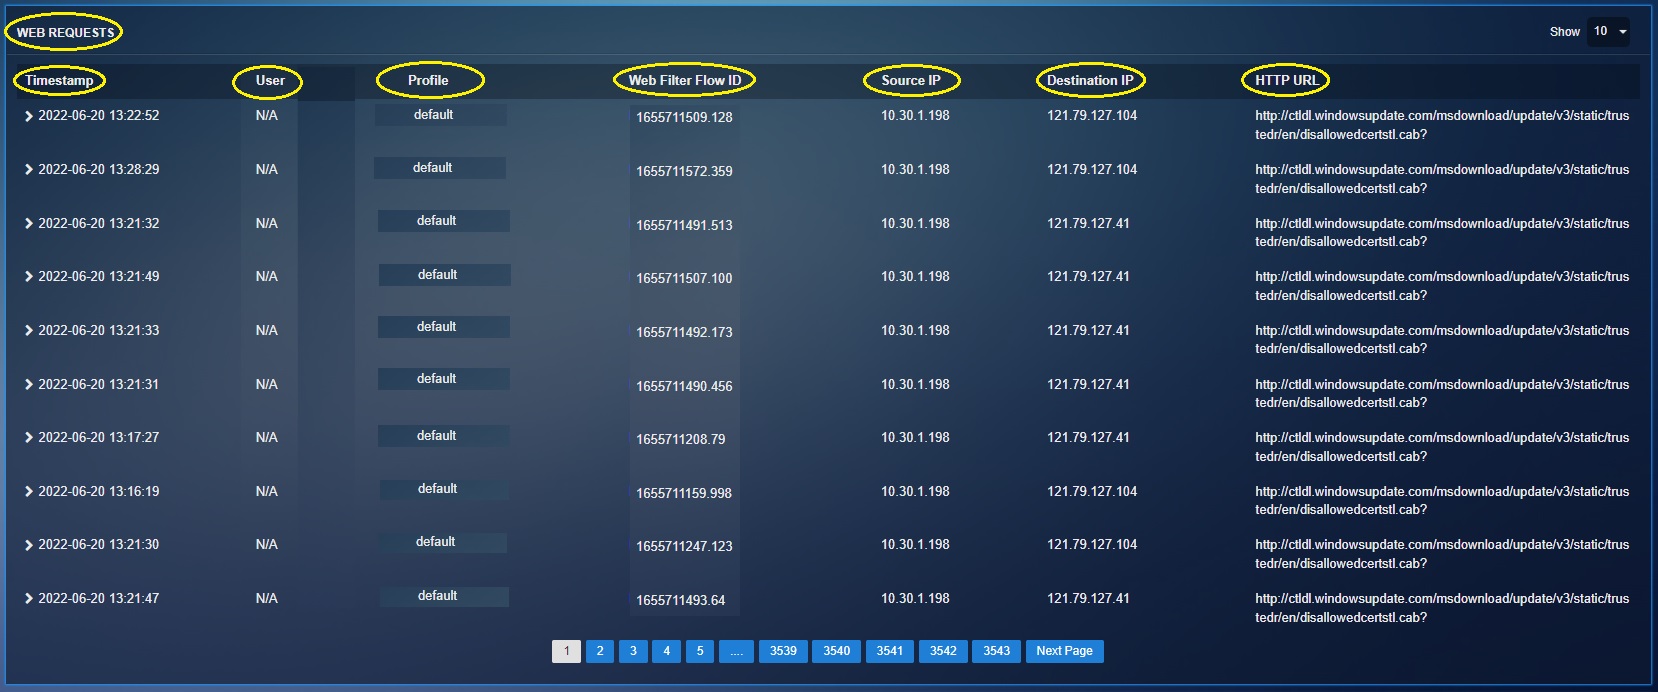Click source IP in 13:22:52 row
The image size is (1658, 692).
coord(915,116)
